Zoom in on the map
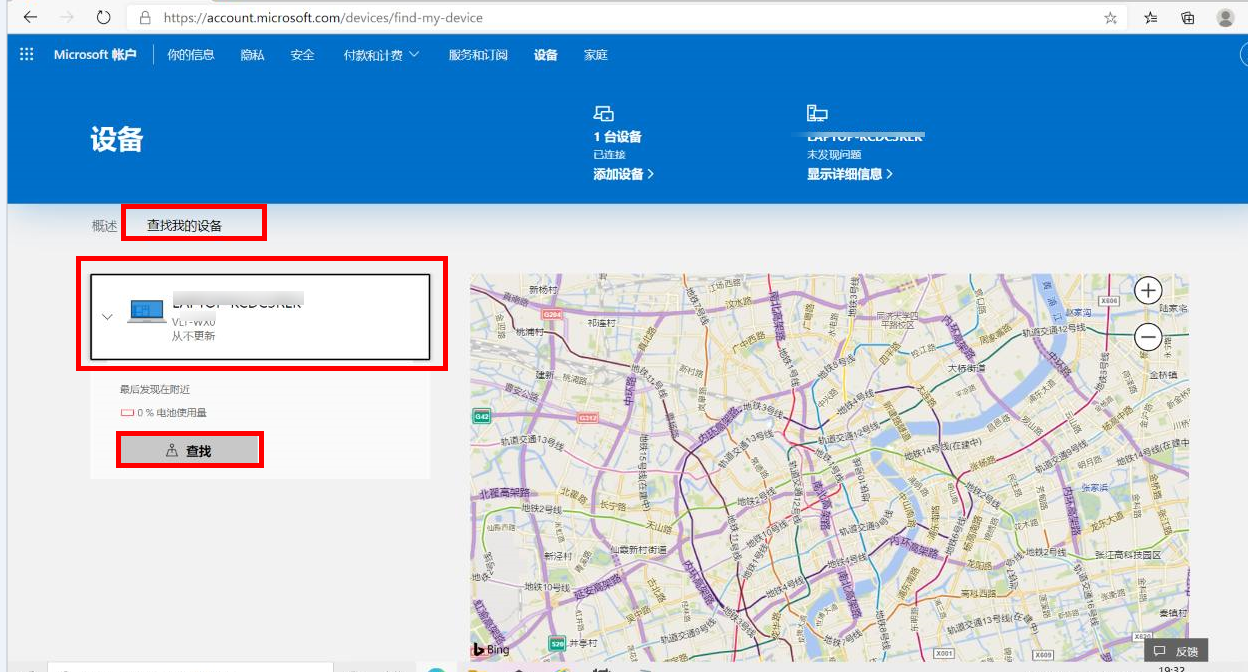Screen dimensions: 1248x672 (1148, 291)
